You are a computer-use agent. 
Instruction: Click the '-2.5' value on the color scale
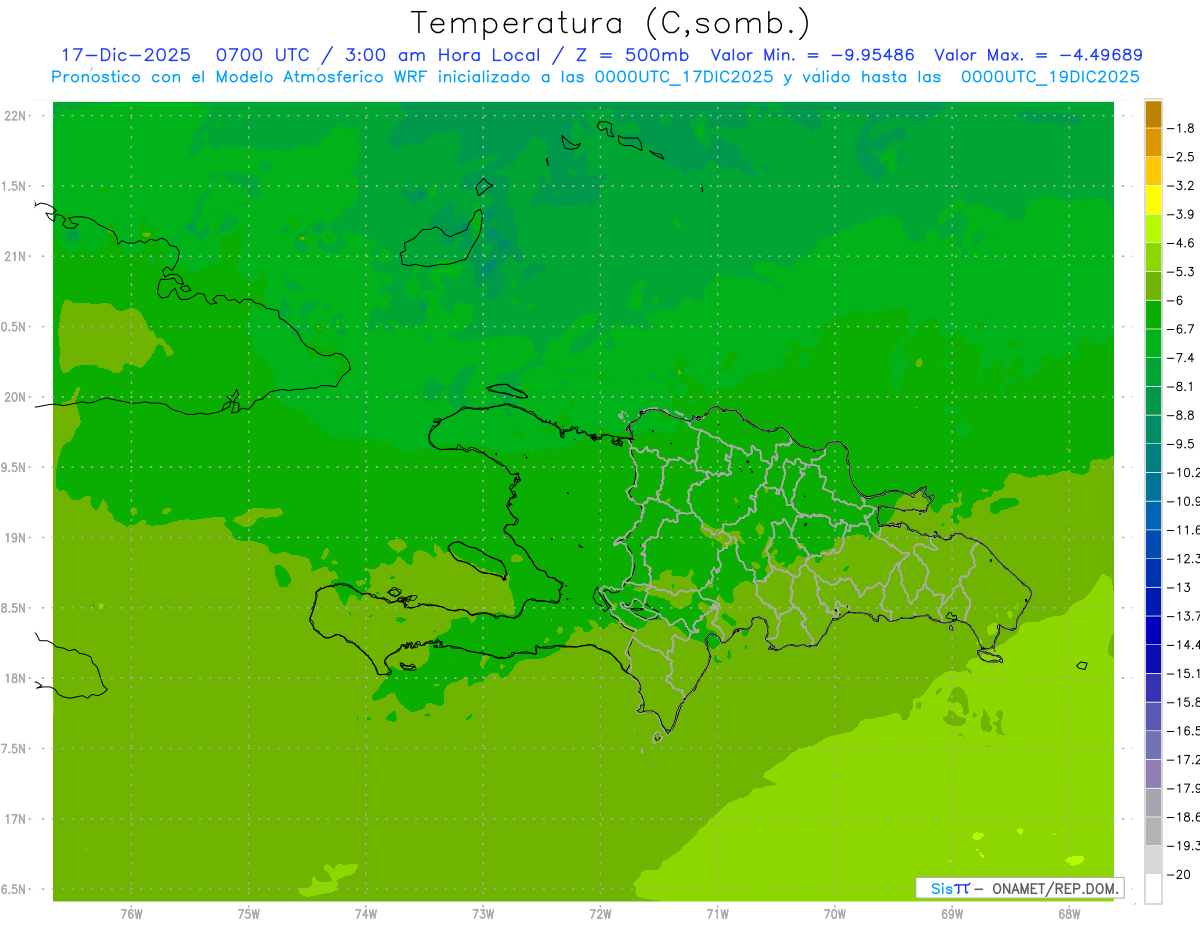coord(1181,157)
